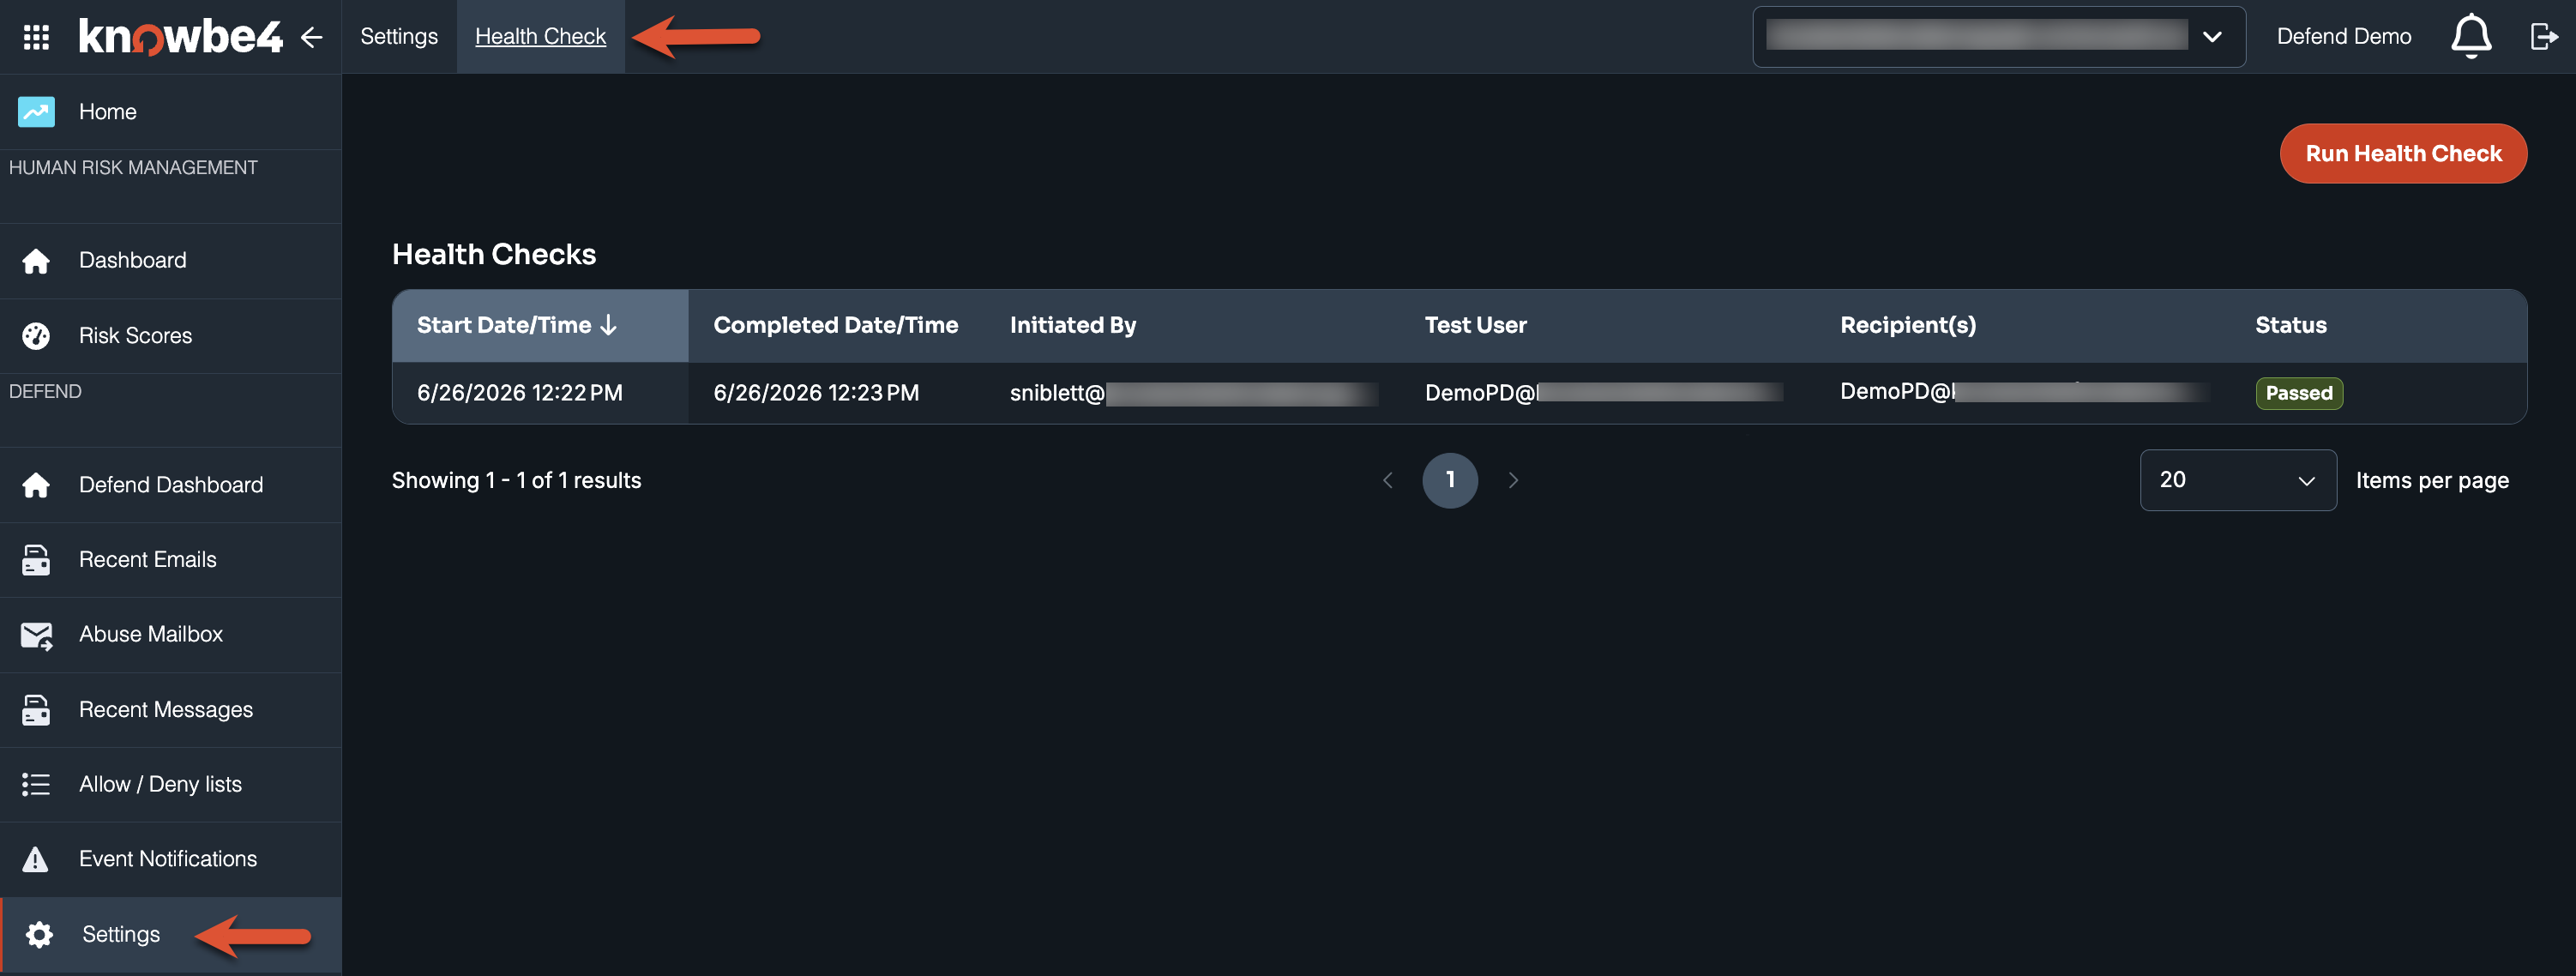Click the Risk Scores gauge icon
The height and width of the screenshot is (976, 2576).
pos(36,336)
